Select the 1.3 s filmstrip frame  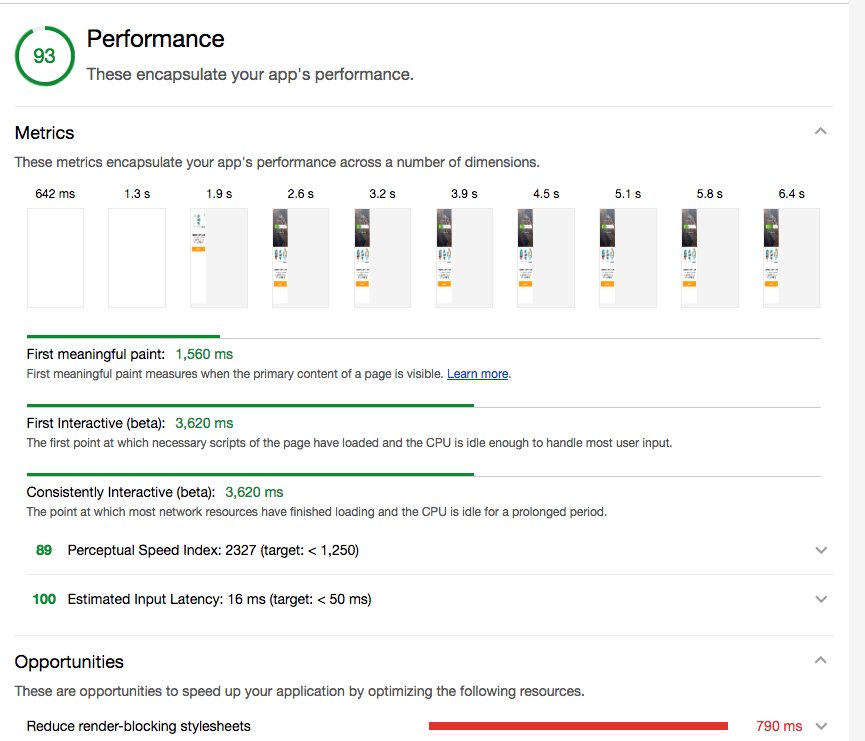pos(137,257)
